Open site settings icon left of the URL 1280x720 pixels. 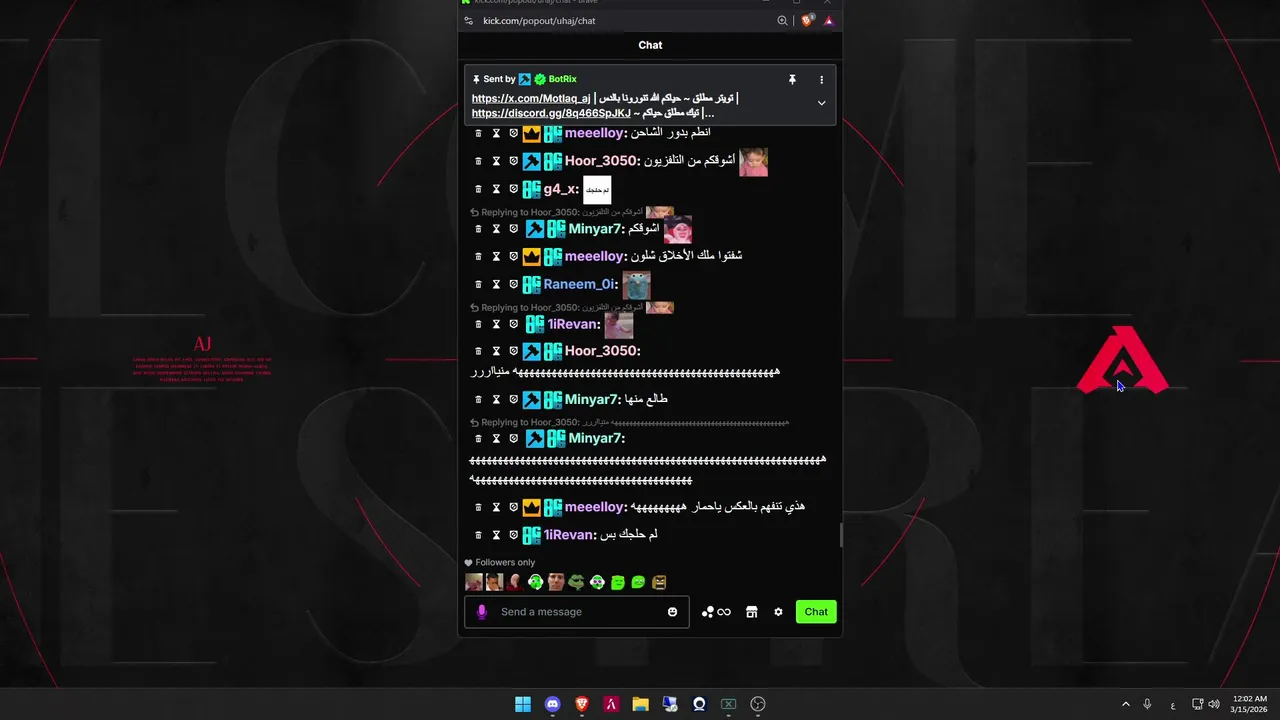click(467, 20)
